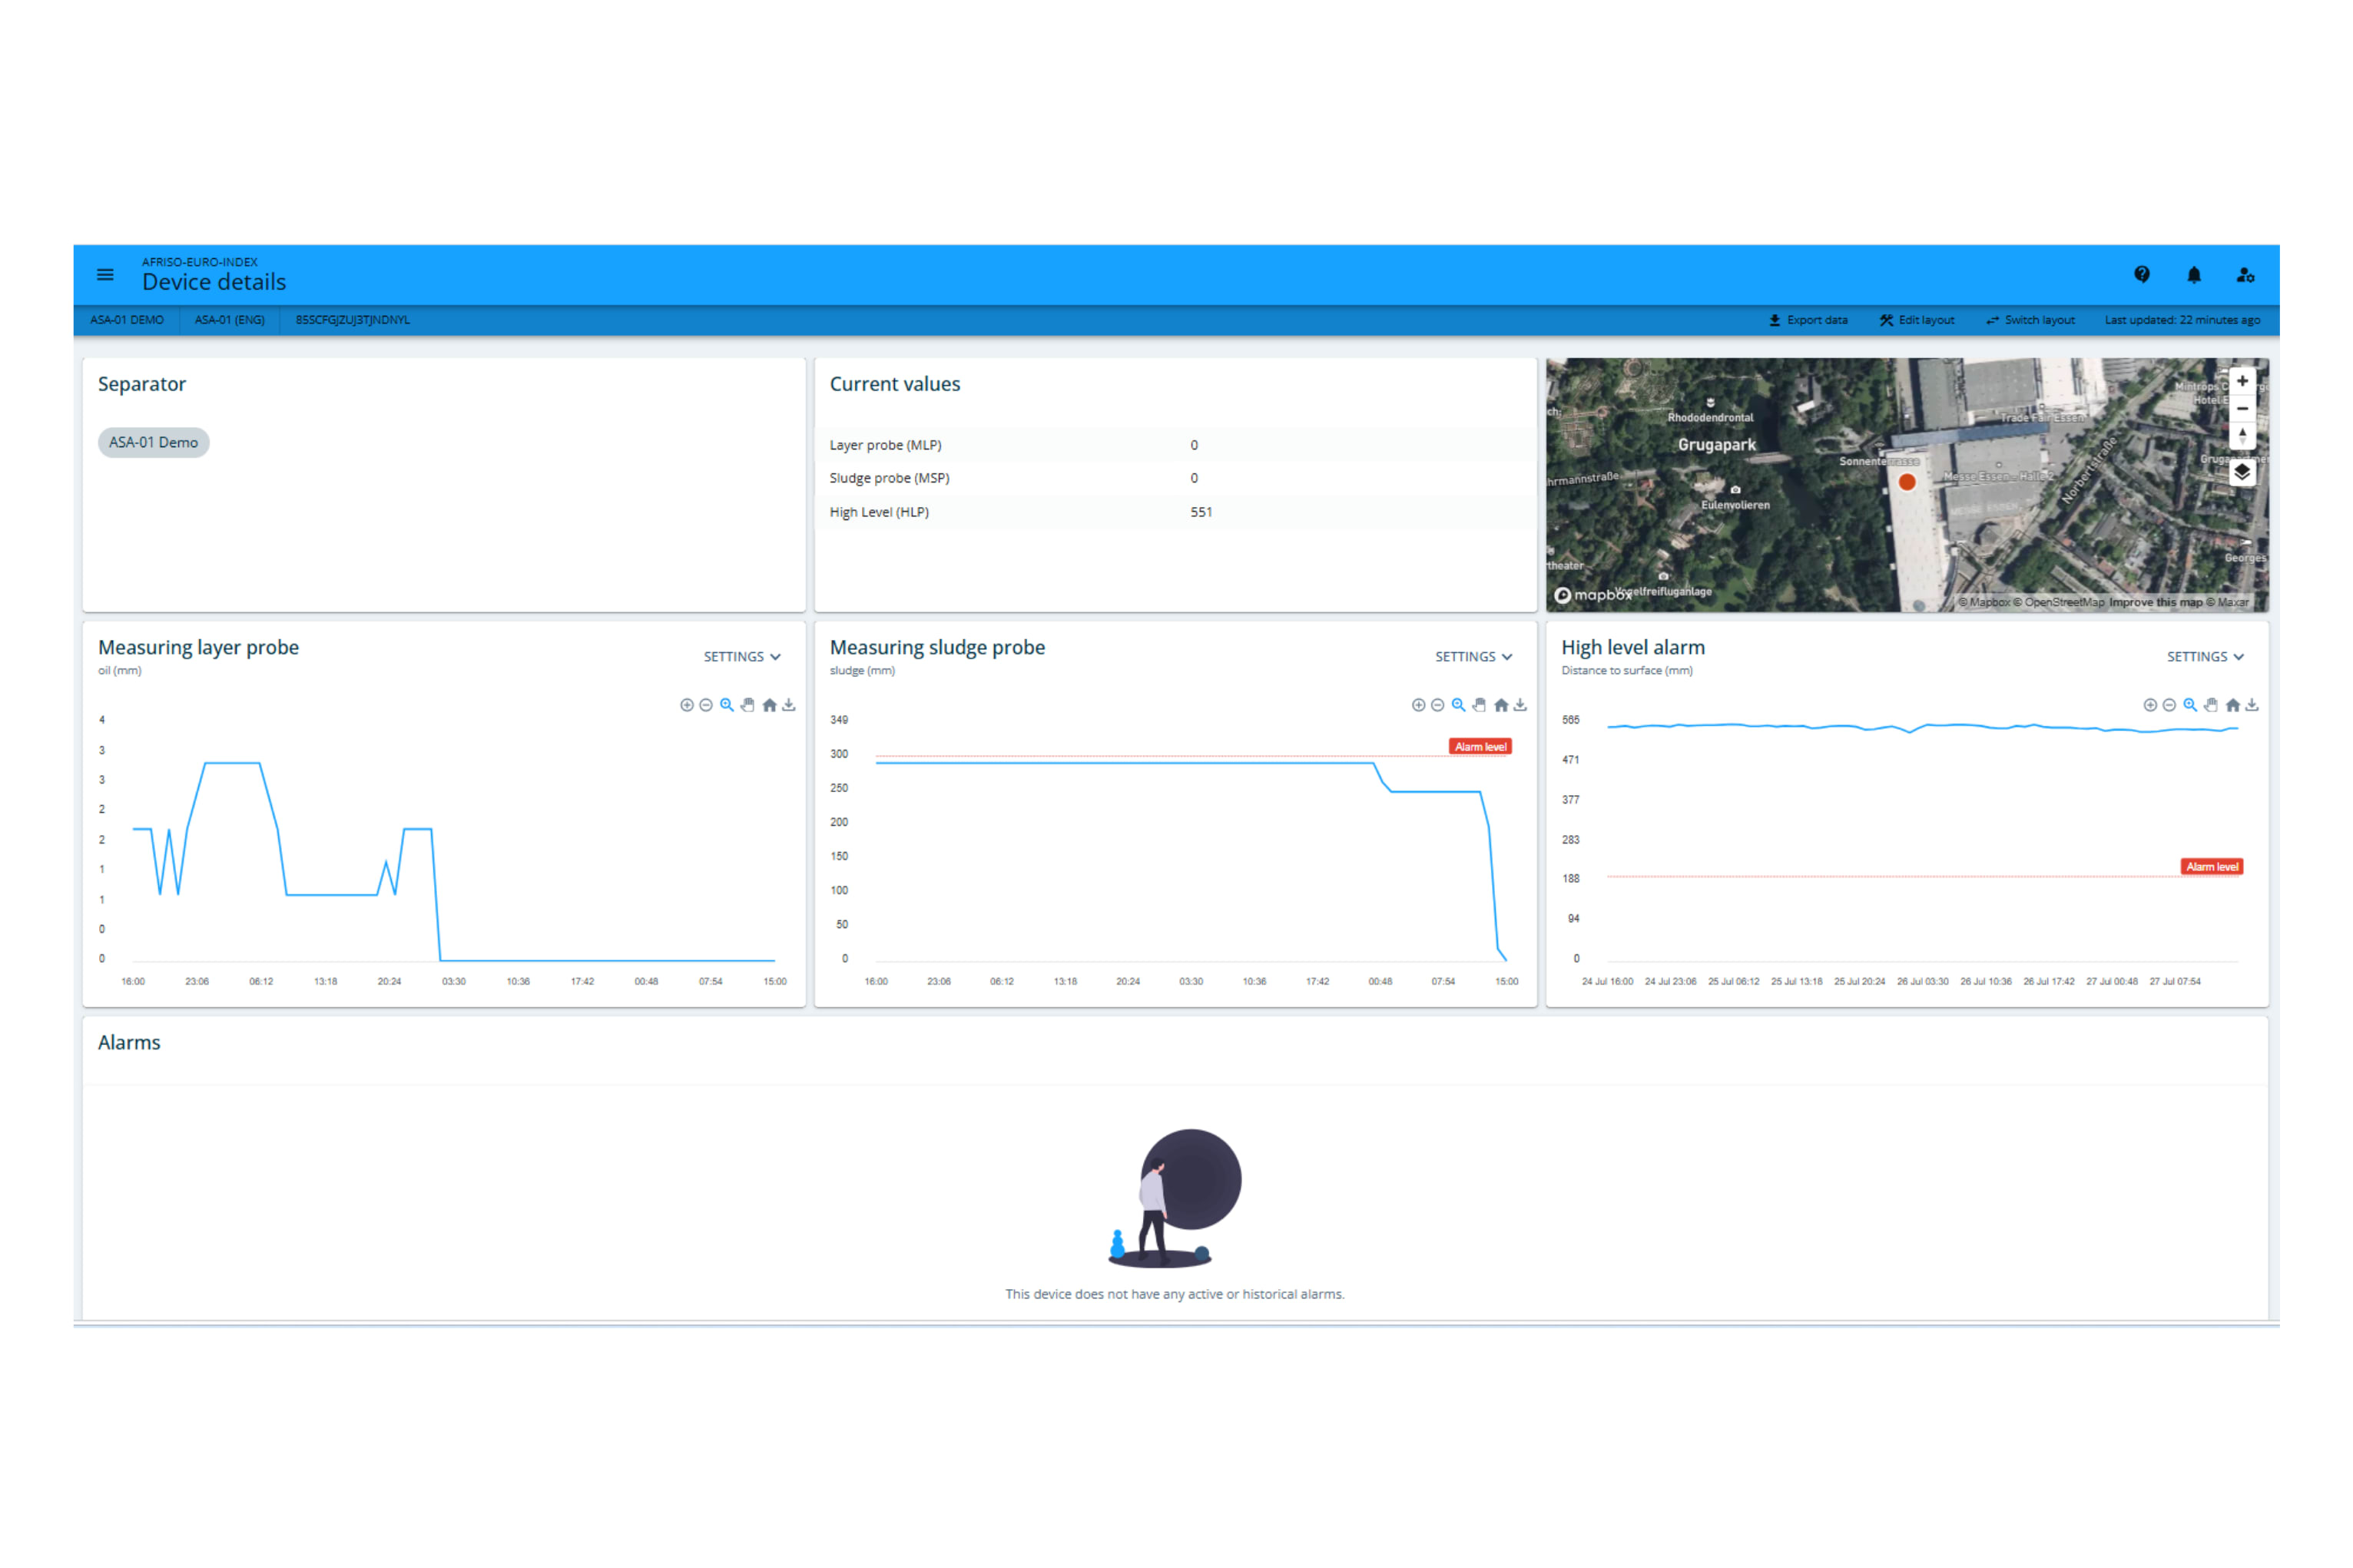The width and height of the screenshot is (2353, 1568).
Task: Click Alarm level label on sludge chart
Action: (1480, 747)
